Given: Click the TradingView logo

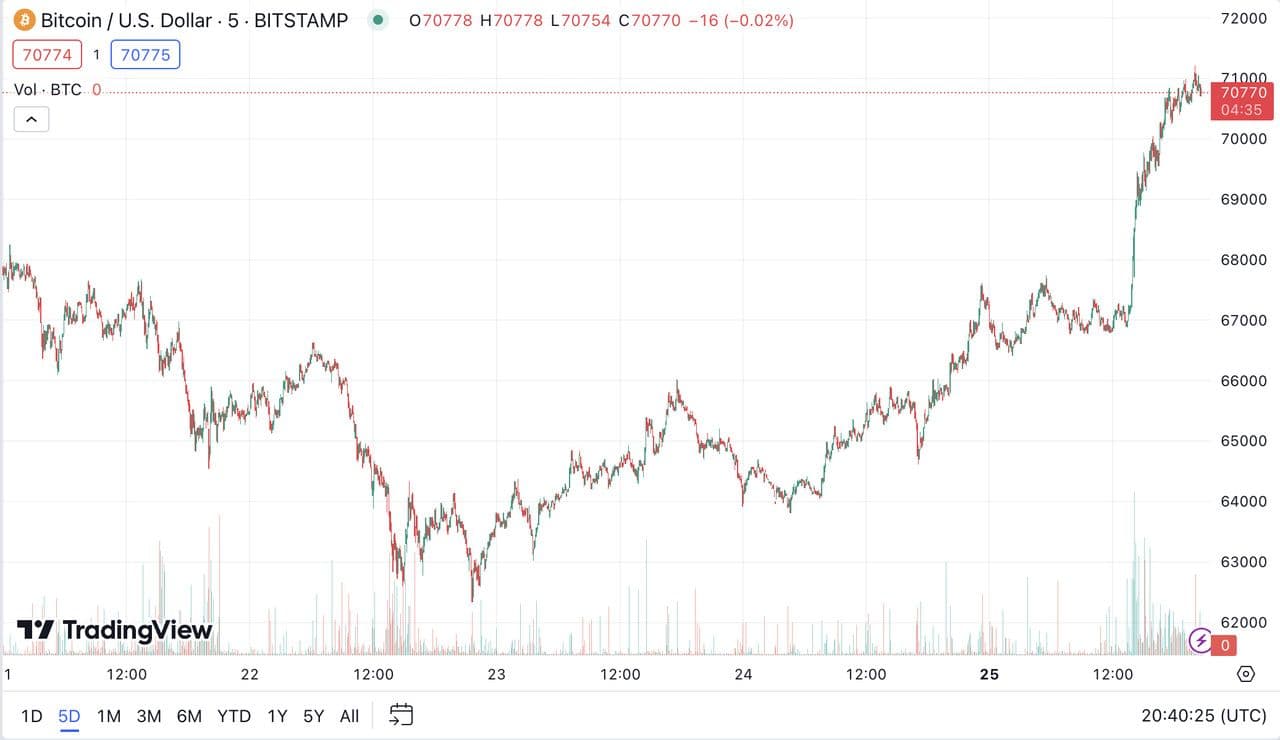Looking at the screenshot, I should point(114,630).
